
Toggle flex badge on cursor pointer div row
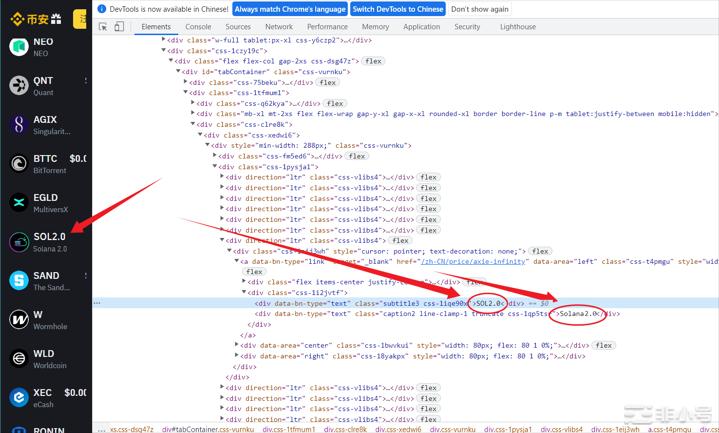tap(540, 251)
